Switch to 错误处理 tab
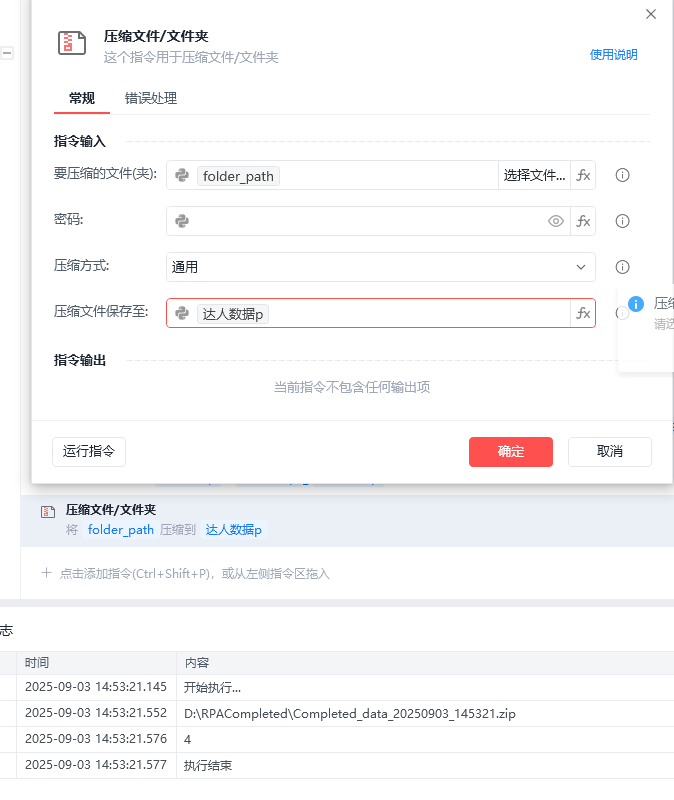The image size is (674, 800). coord(151,98)
